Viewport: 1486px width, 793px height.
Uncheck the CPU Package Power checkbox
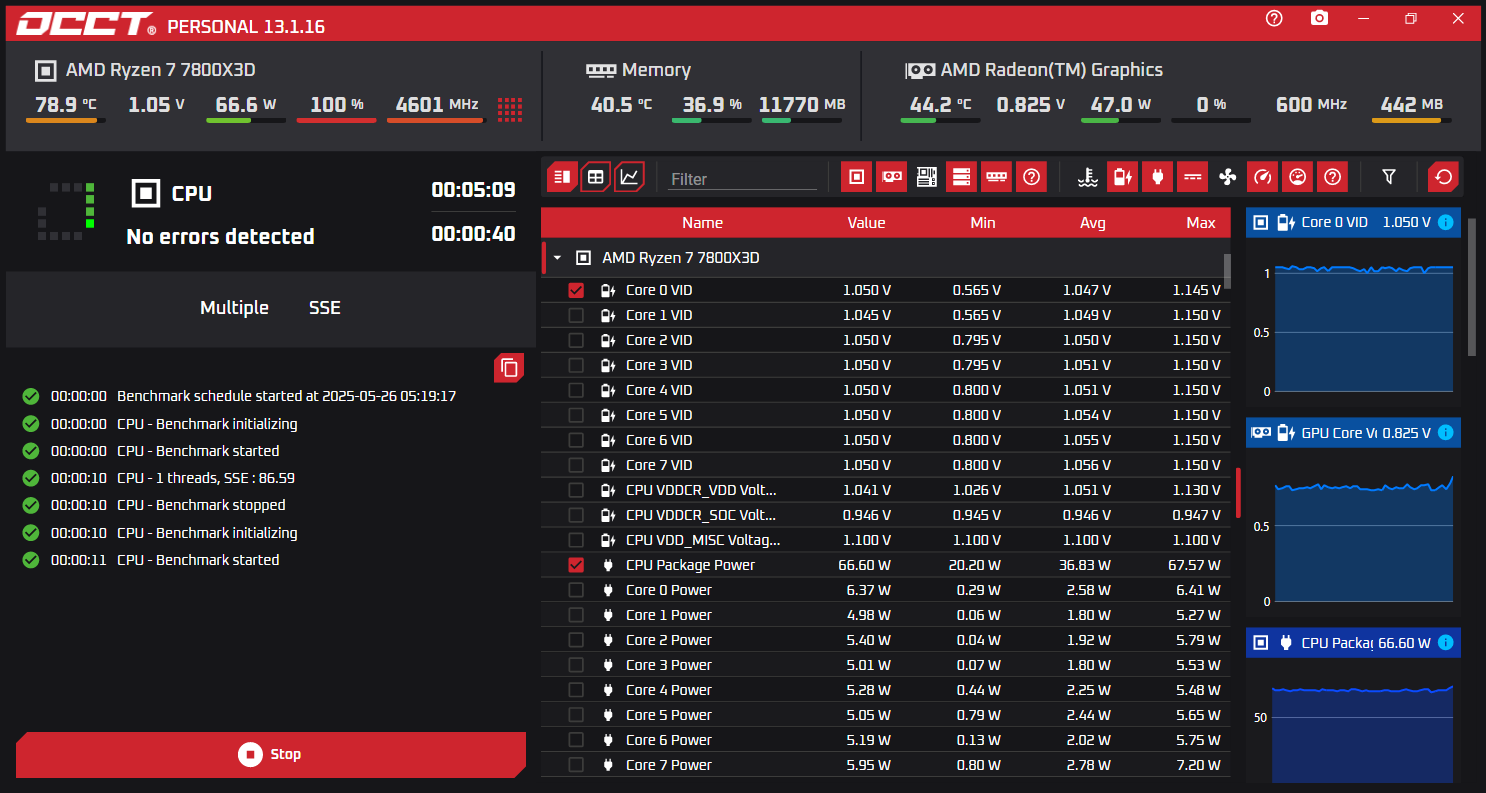[576, 565]
